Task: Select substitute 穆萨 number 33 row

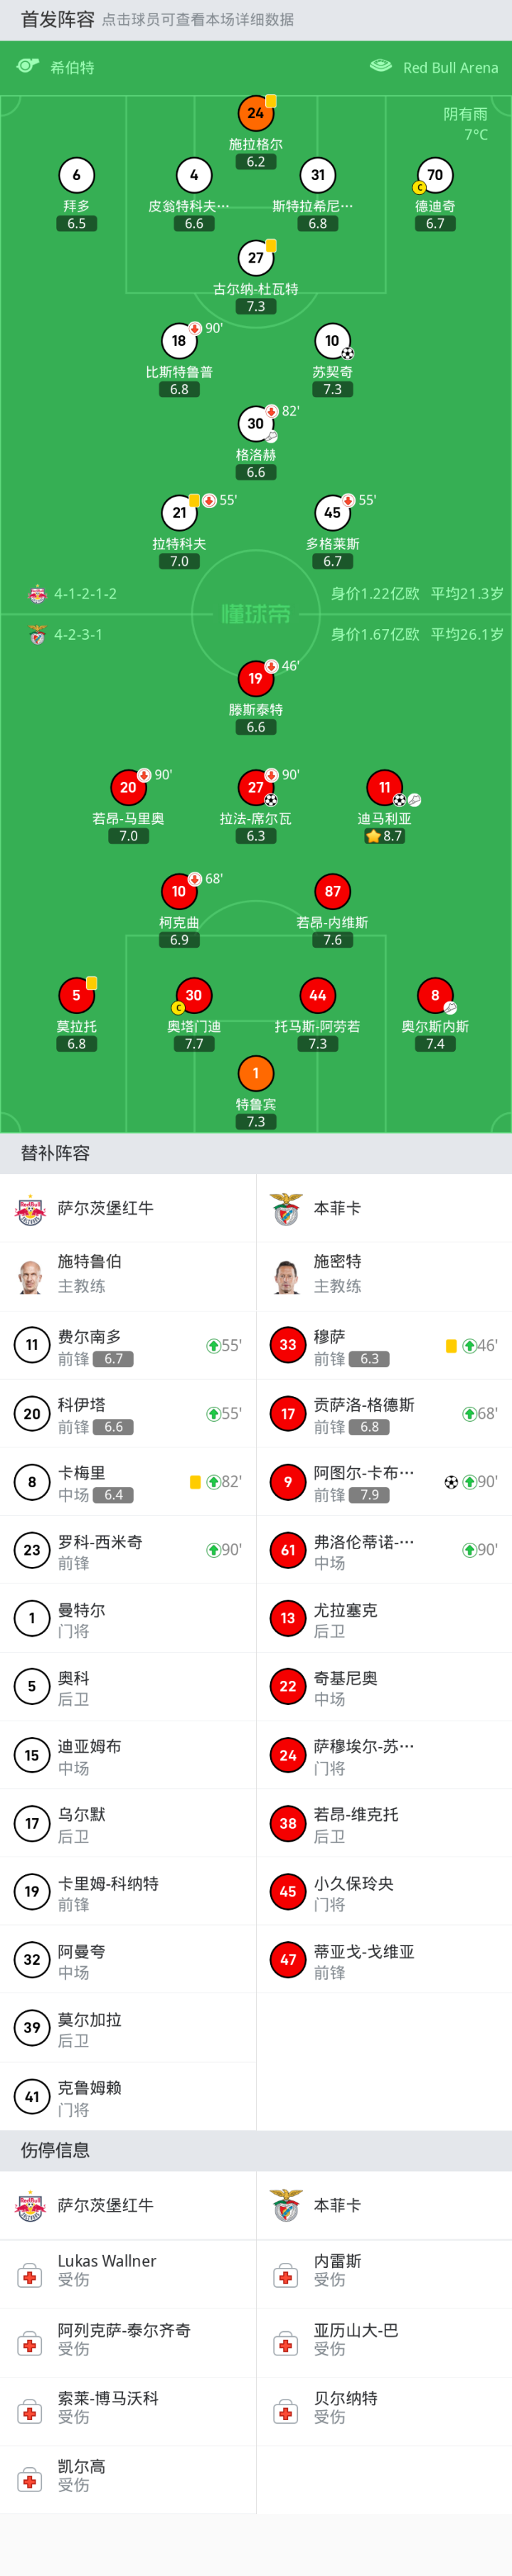Action: pos(384,1345)
